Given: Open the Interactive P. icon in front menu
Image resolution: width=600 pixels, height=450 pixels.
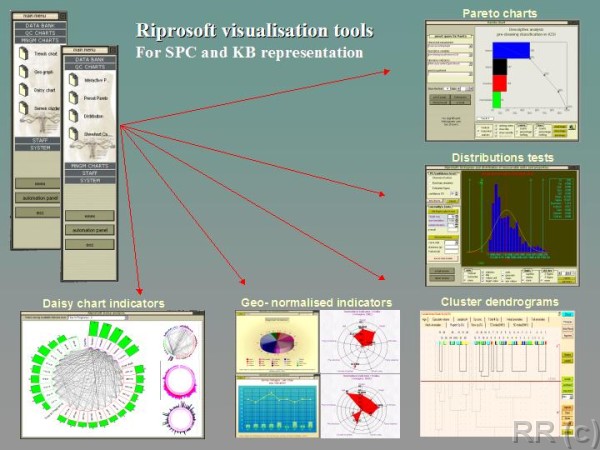Looking at the screenshot, I should pos(73,80).
